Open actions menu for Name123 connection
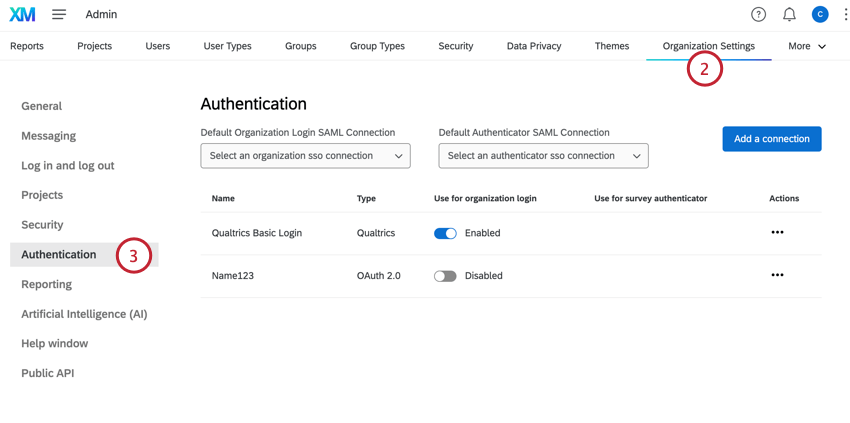The image size is (850, 423). tap(777, 275)
